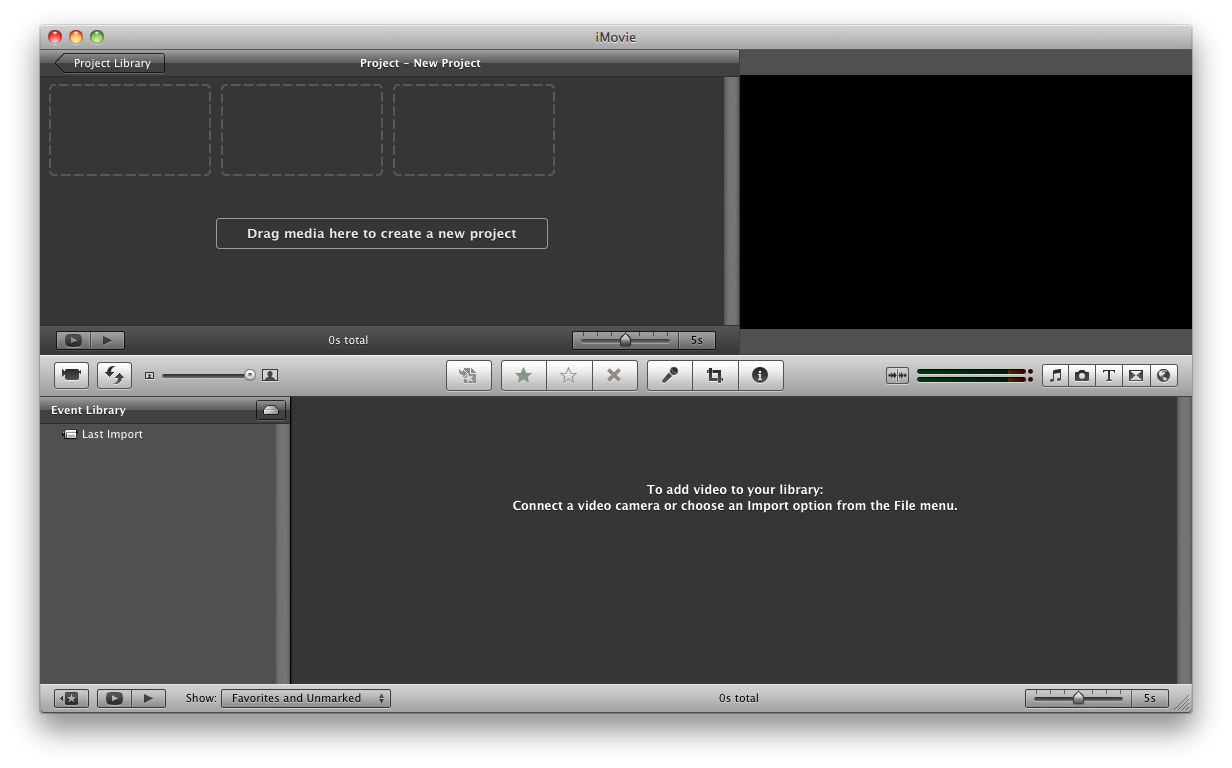Play project full screen button
The width and height of the screenshot is (1232, 768).
coord(73,340)
